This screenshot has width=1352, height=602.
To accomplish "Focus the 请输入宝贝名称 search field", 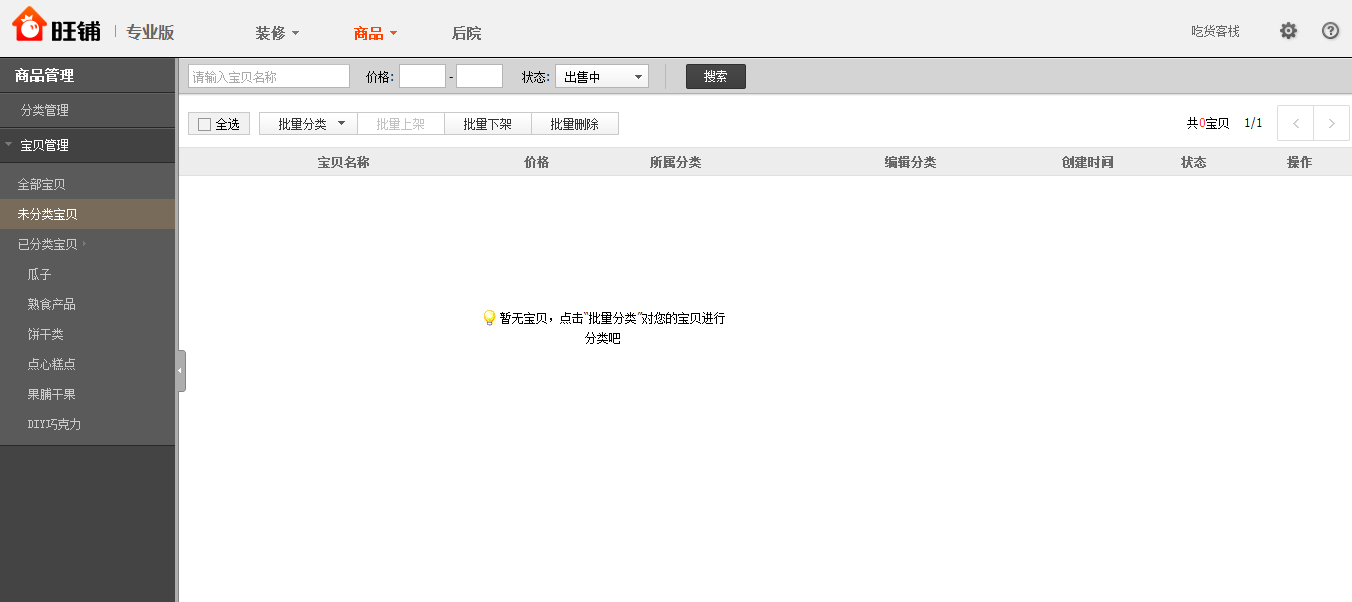I will coord(268,77).
